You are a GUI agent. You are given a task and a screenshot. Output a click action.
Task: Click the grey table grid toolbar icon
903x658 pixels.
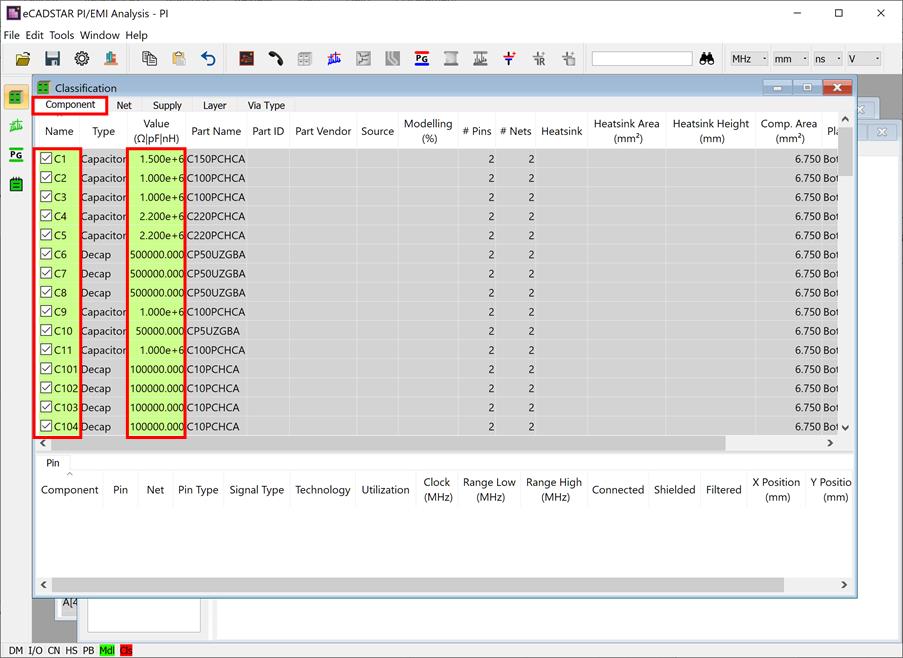(305, 59)
